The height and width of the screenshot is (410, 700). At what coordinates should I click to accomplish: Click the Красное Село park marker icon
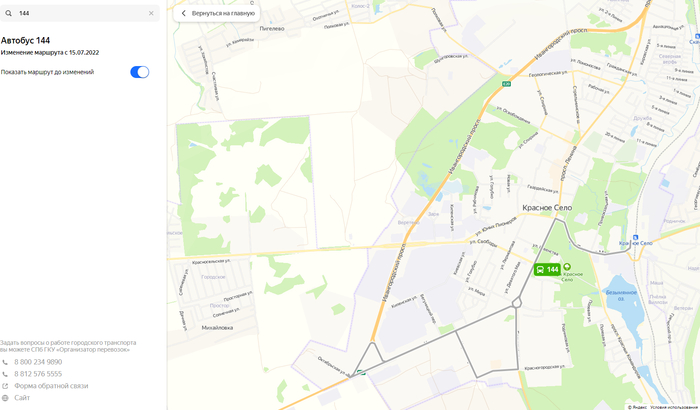[x=567, y=267]
